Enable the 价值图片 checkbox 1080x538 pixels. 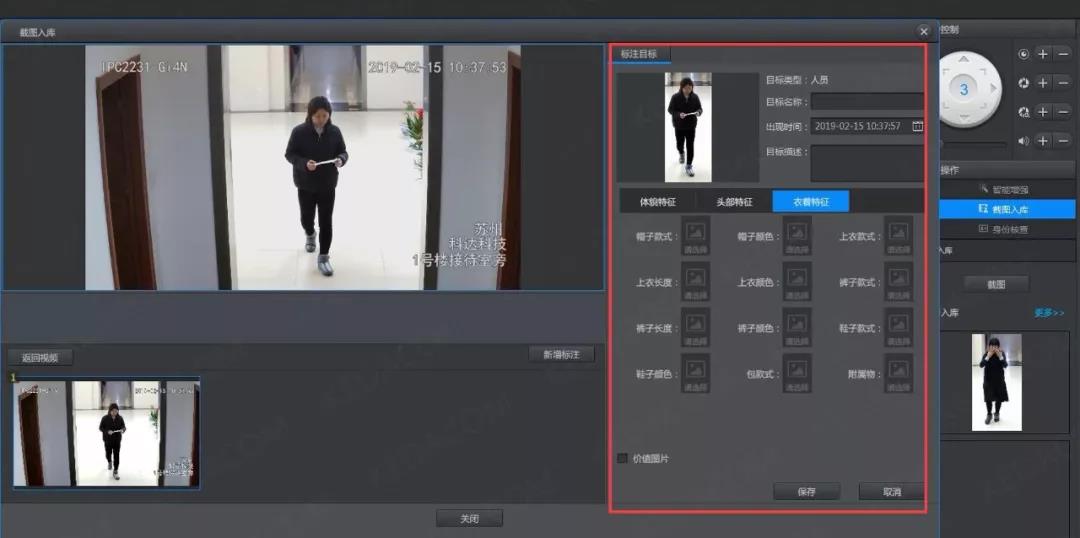623,458
